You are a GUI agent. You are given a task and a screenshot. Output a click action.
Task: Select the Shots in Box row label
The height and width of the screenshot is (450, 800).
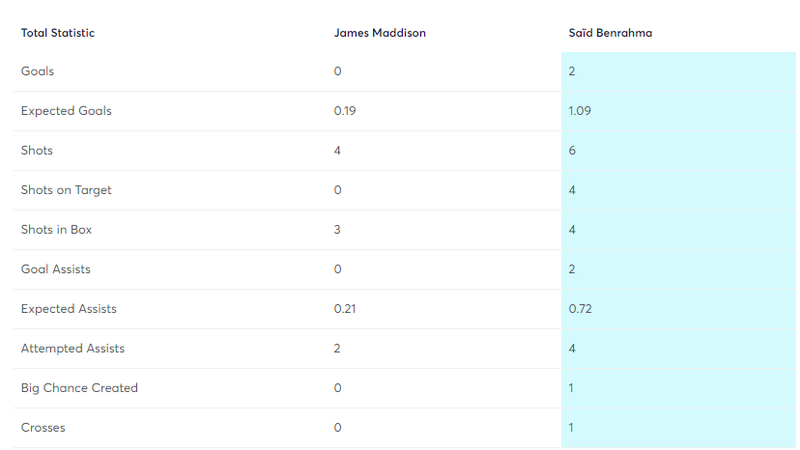pos(56,230)
